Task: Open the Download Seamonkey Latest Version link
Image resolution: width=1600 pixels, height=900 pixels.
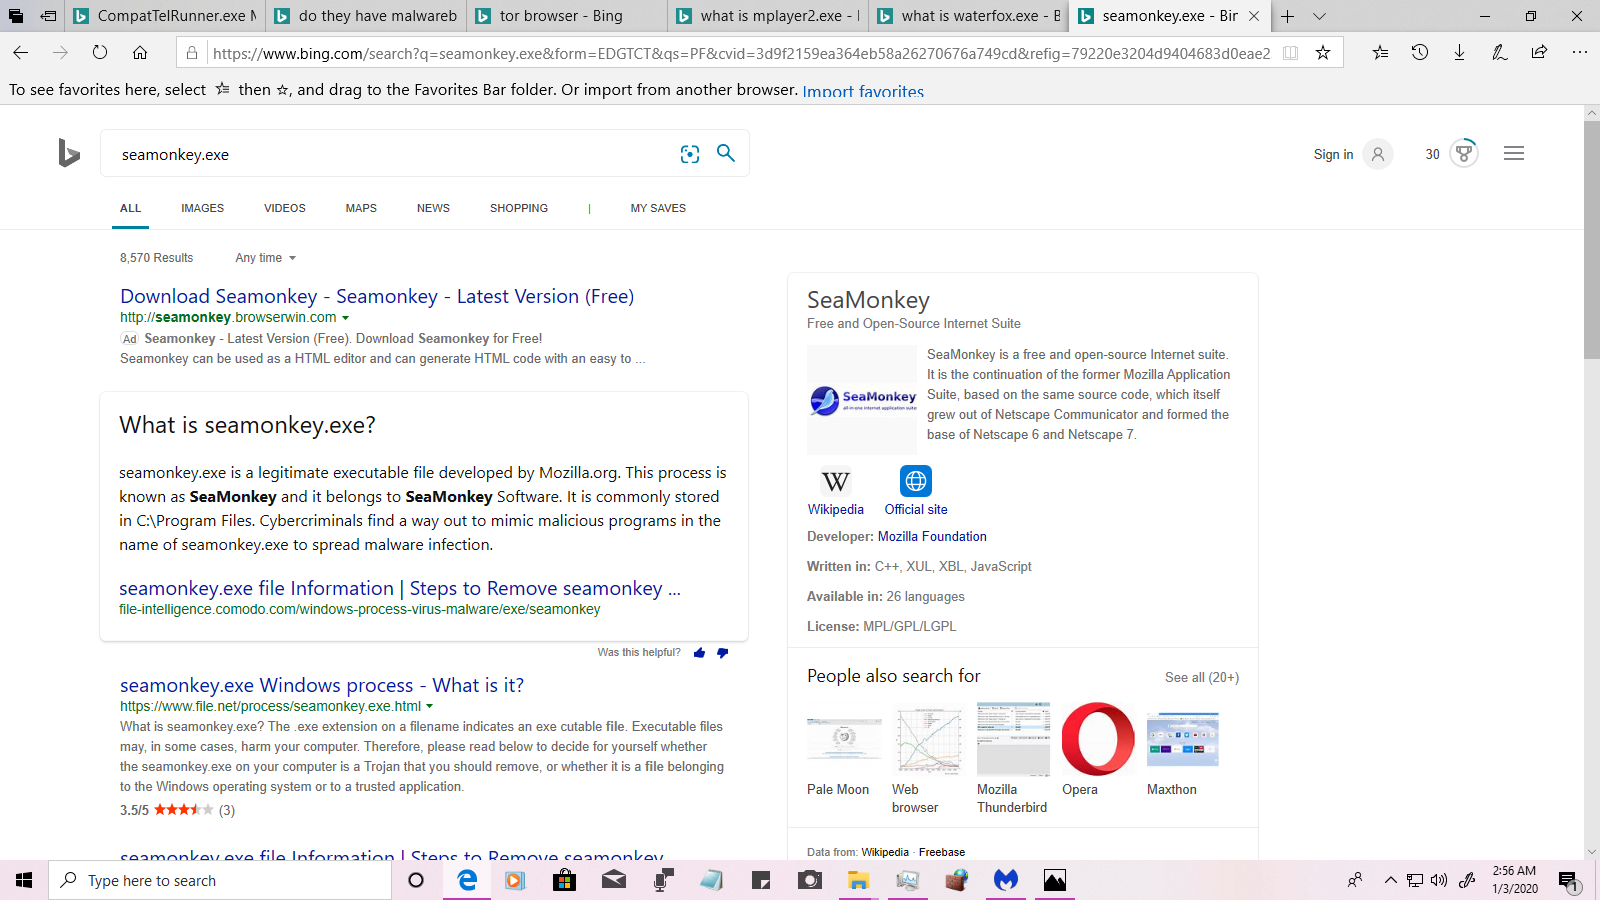Action: [x=377, y=296]
